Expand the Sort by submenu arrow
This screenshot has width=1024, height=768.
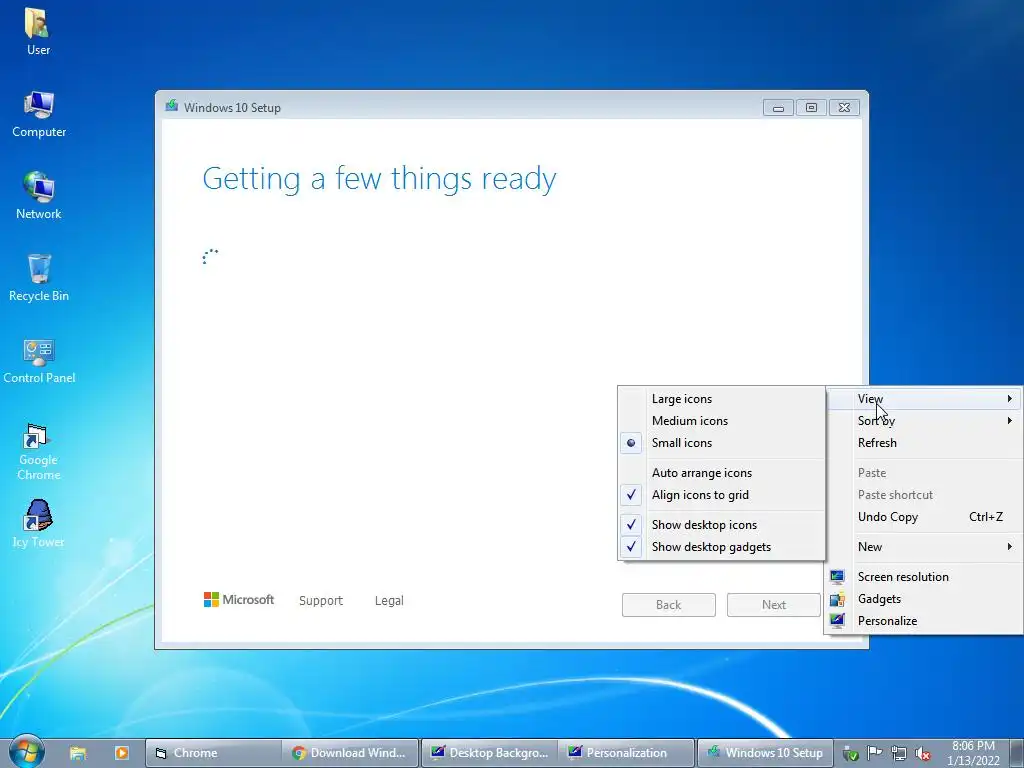[x=1010, y=421]
